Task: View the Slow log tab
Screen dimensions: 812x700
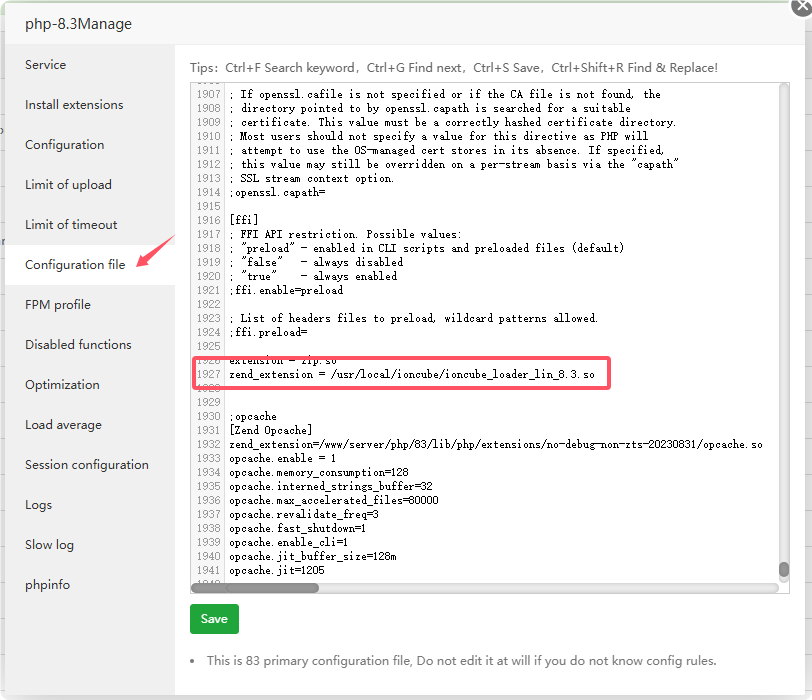Action: [x=50, y=545]
